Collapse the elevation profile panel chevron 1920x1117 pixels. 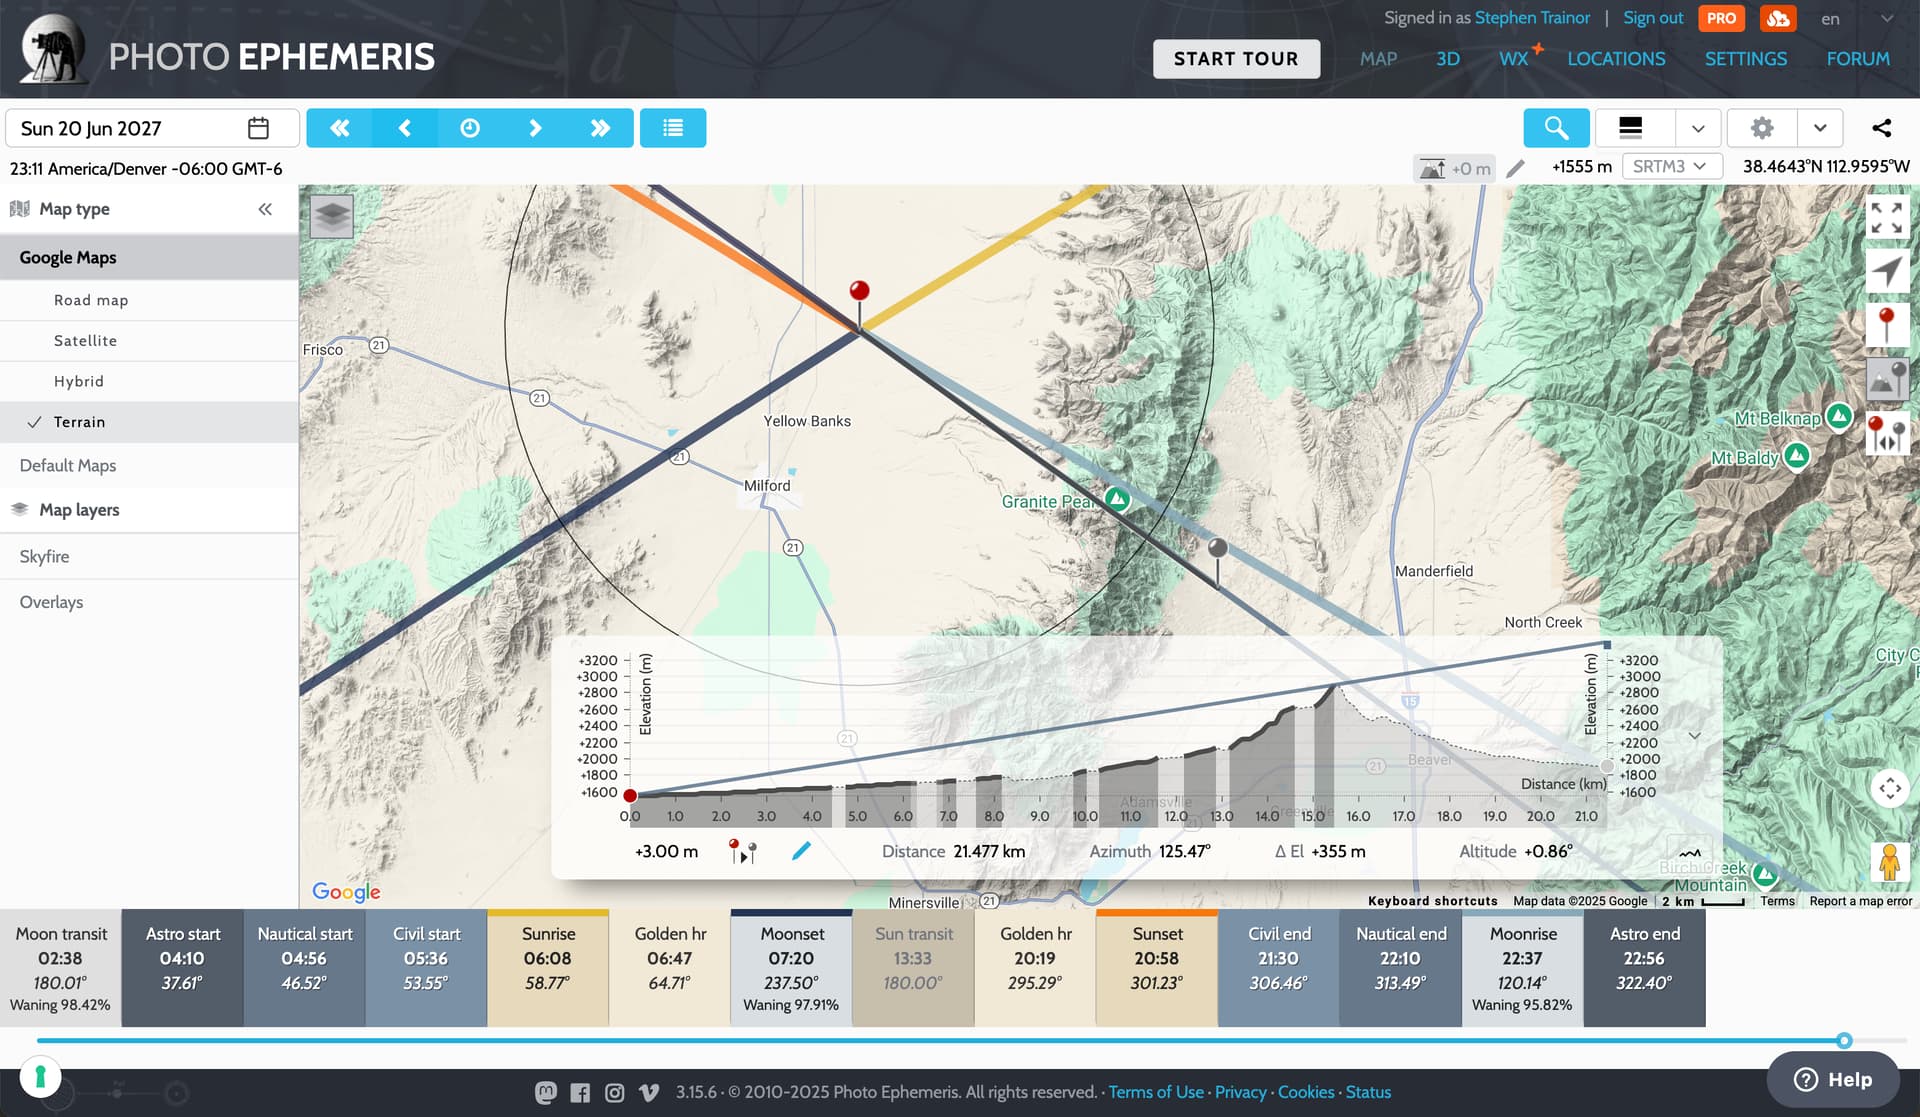pos(1695,736)
